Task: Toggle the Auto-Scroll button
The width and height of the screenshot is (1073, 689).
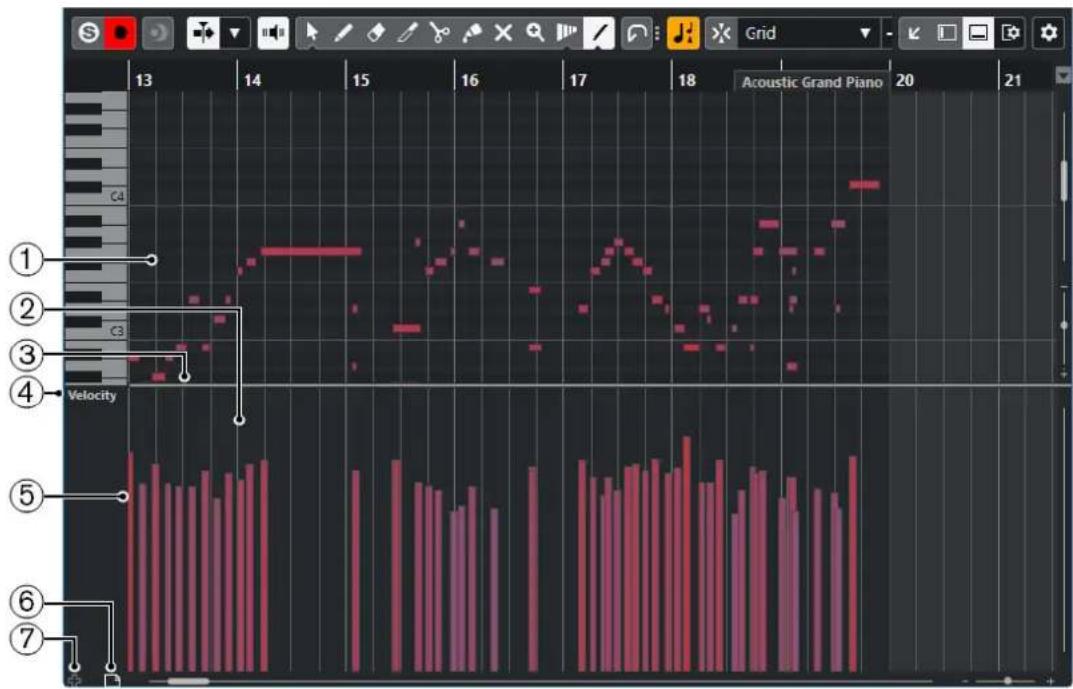Action: point(203,33)
